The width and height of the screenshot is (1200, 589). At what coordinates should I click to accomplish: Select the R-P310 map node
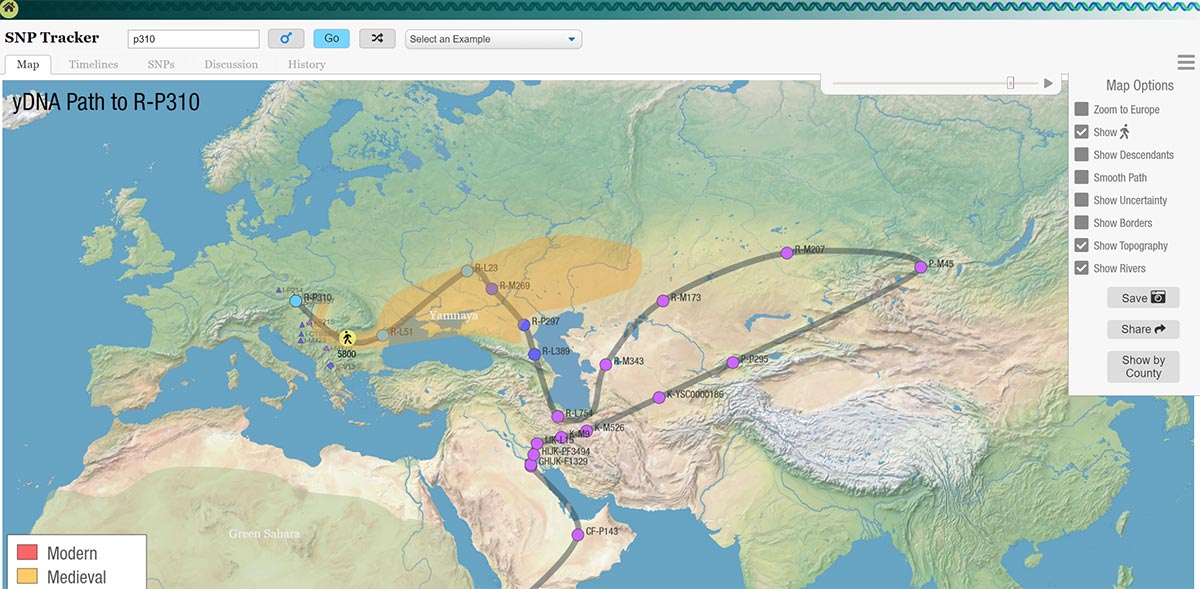coord(295,300)
